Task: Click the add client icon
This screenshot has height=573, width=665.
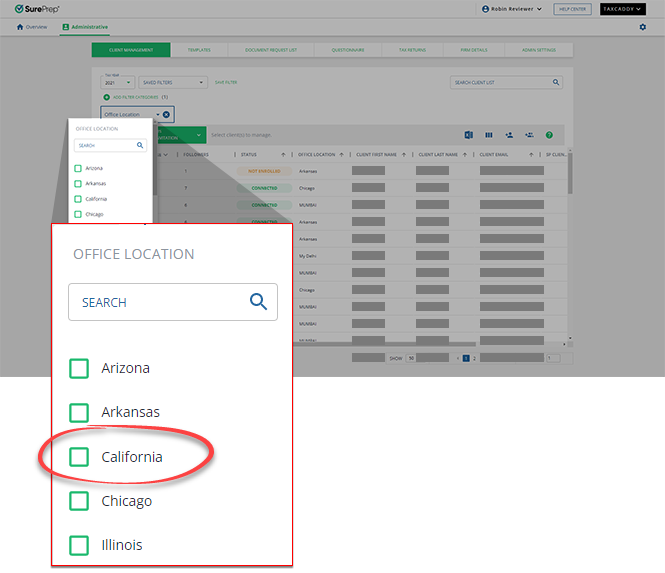Action: [x=509, y=135]
